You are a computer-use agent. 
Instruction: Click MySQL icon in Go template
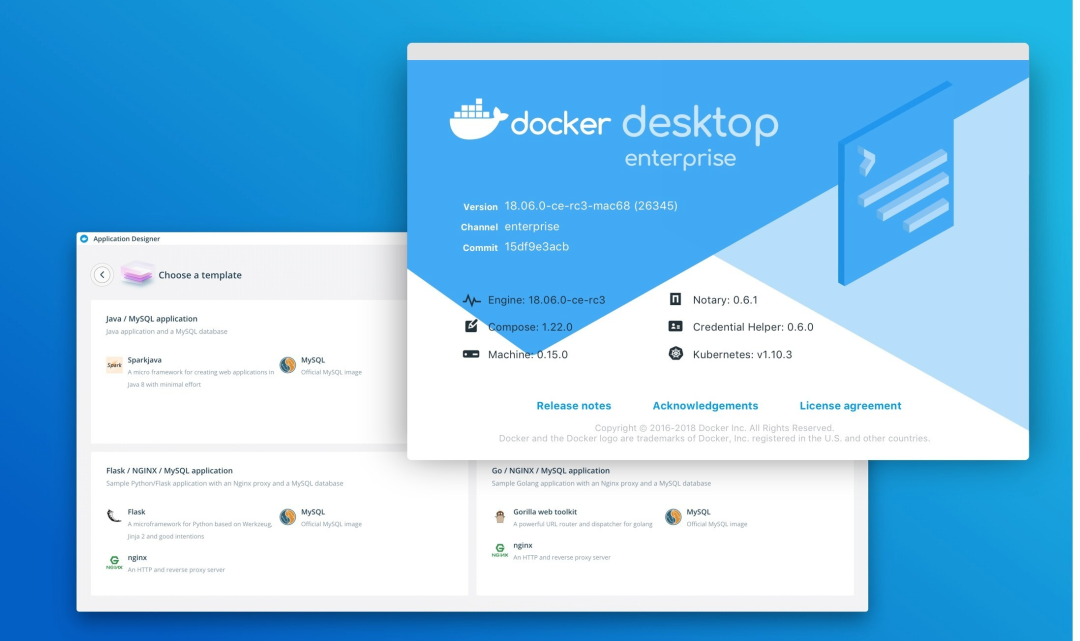[673, 516]
